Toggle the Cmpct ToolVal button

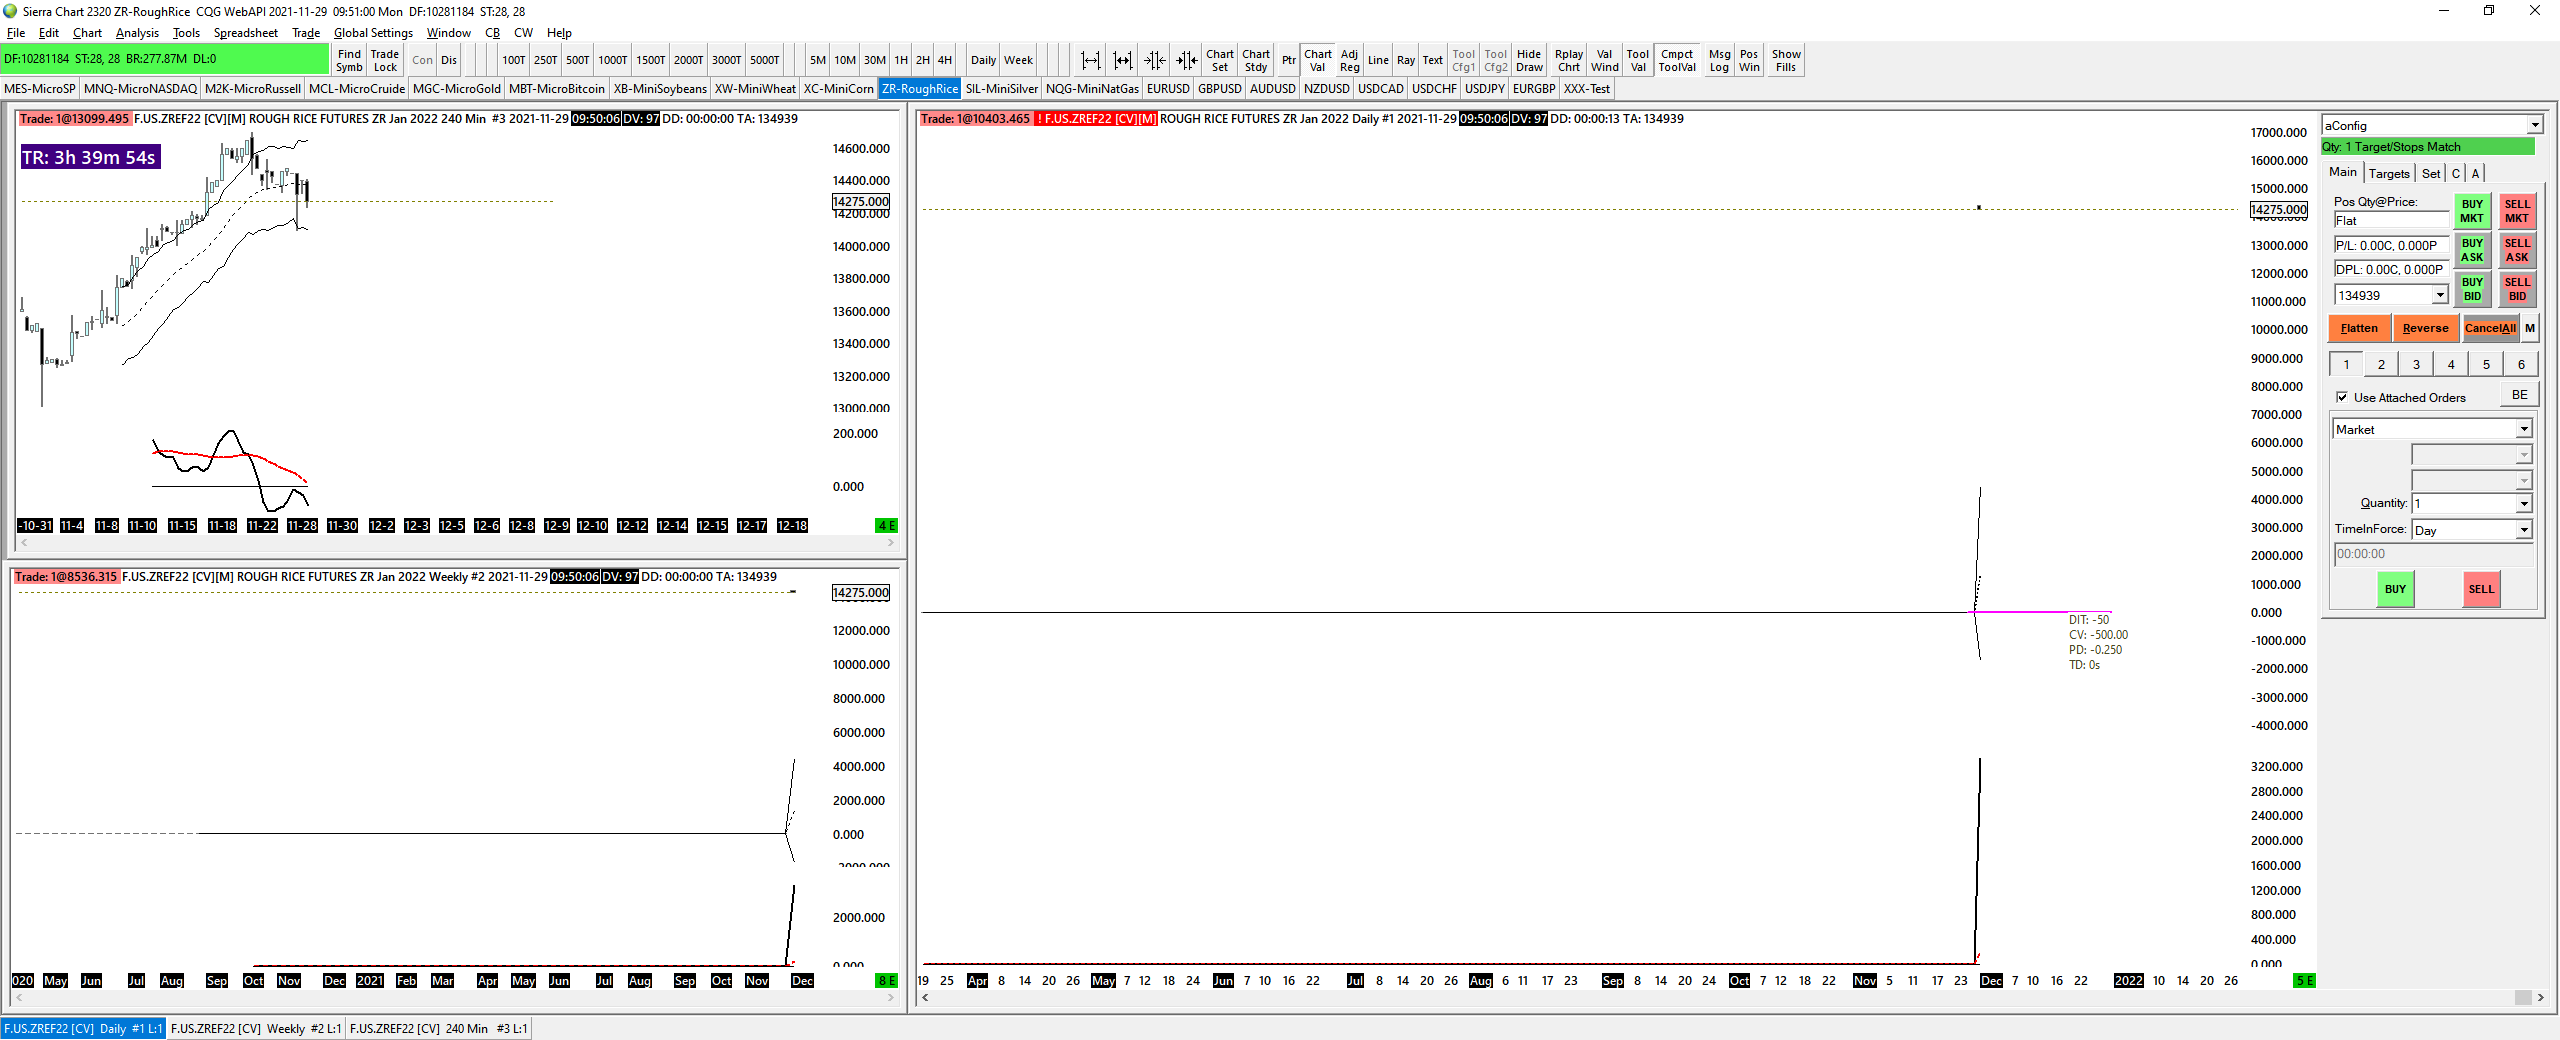[1678, 61]
